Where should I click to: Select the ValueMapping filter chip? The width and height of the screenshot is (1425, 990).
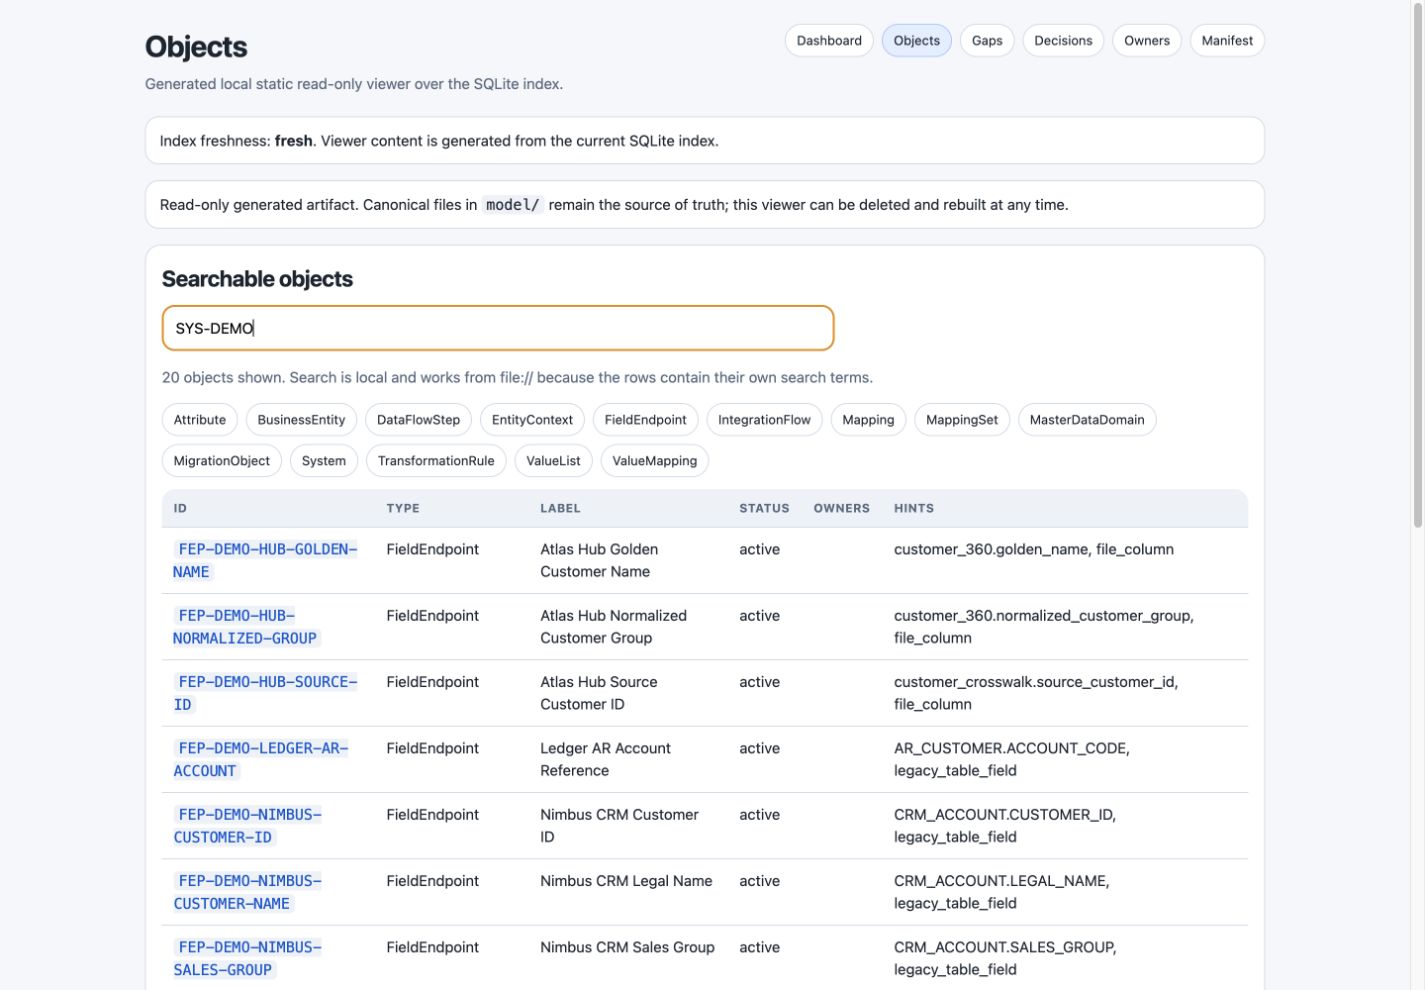[x=655, y=461]
